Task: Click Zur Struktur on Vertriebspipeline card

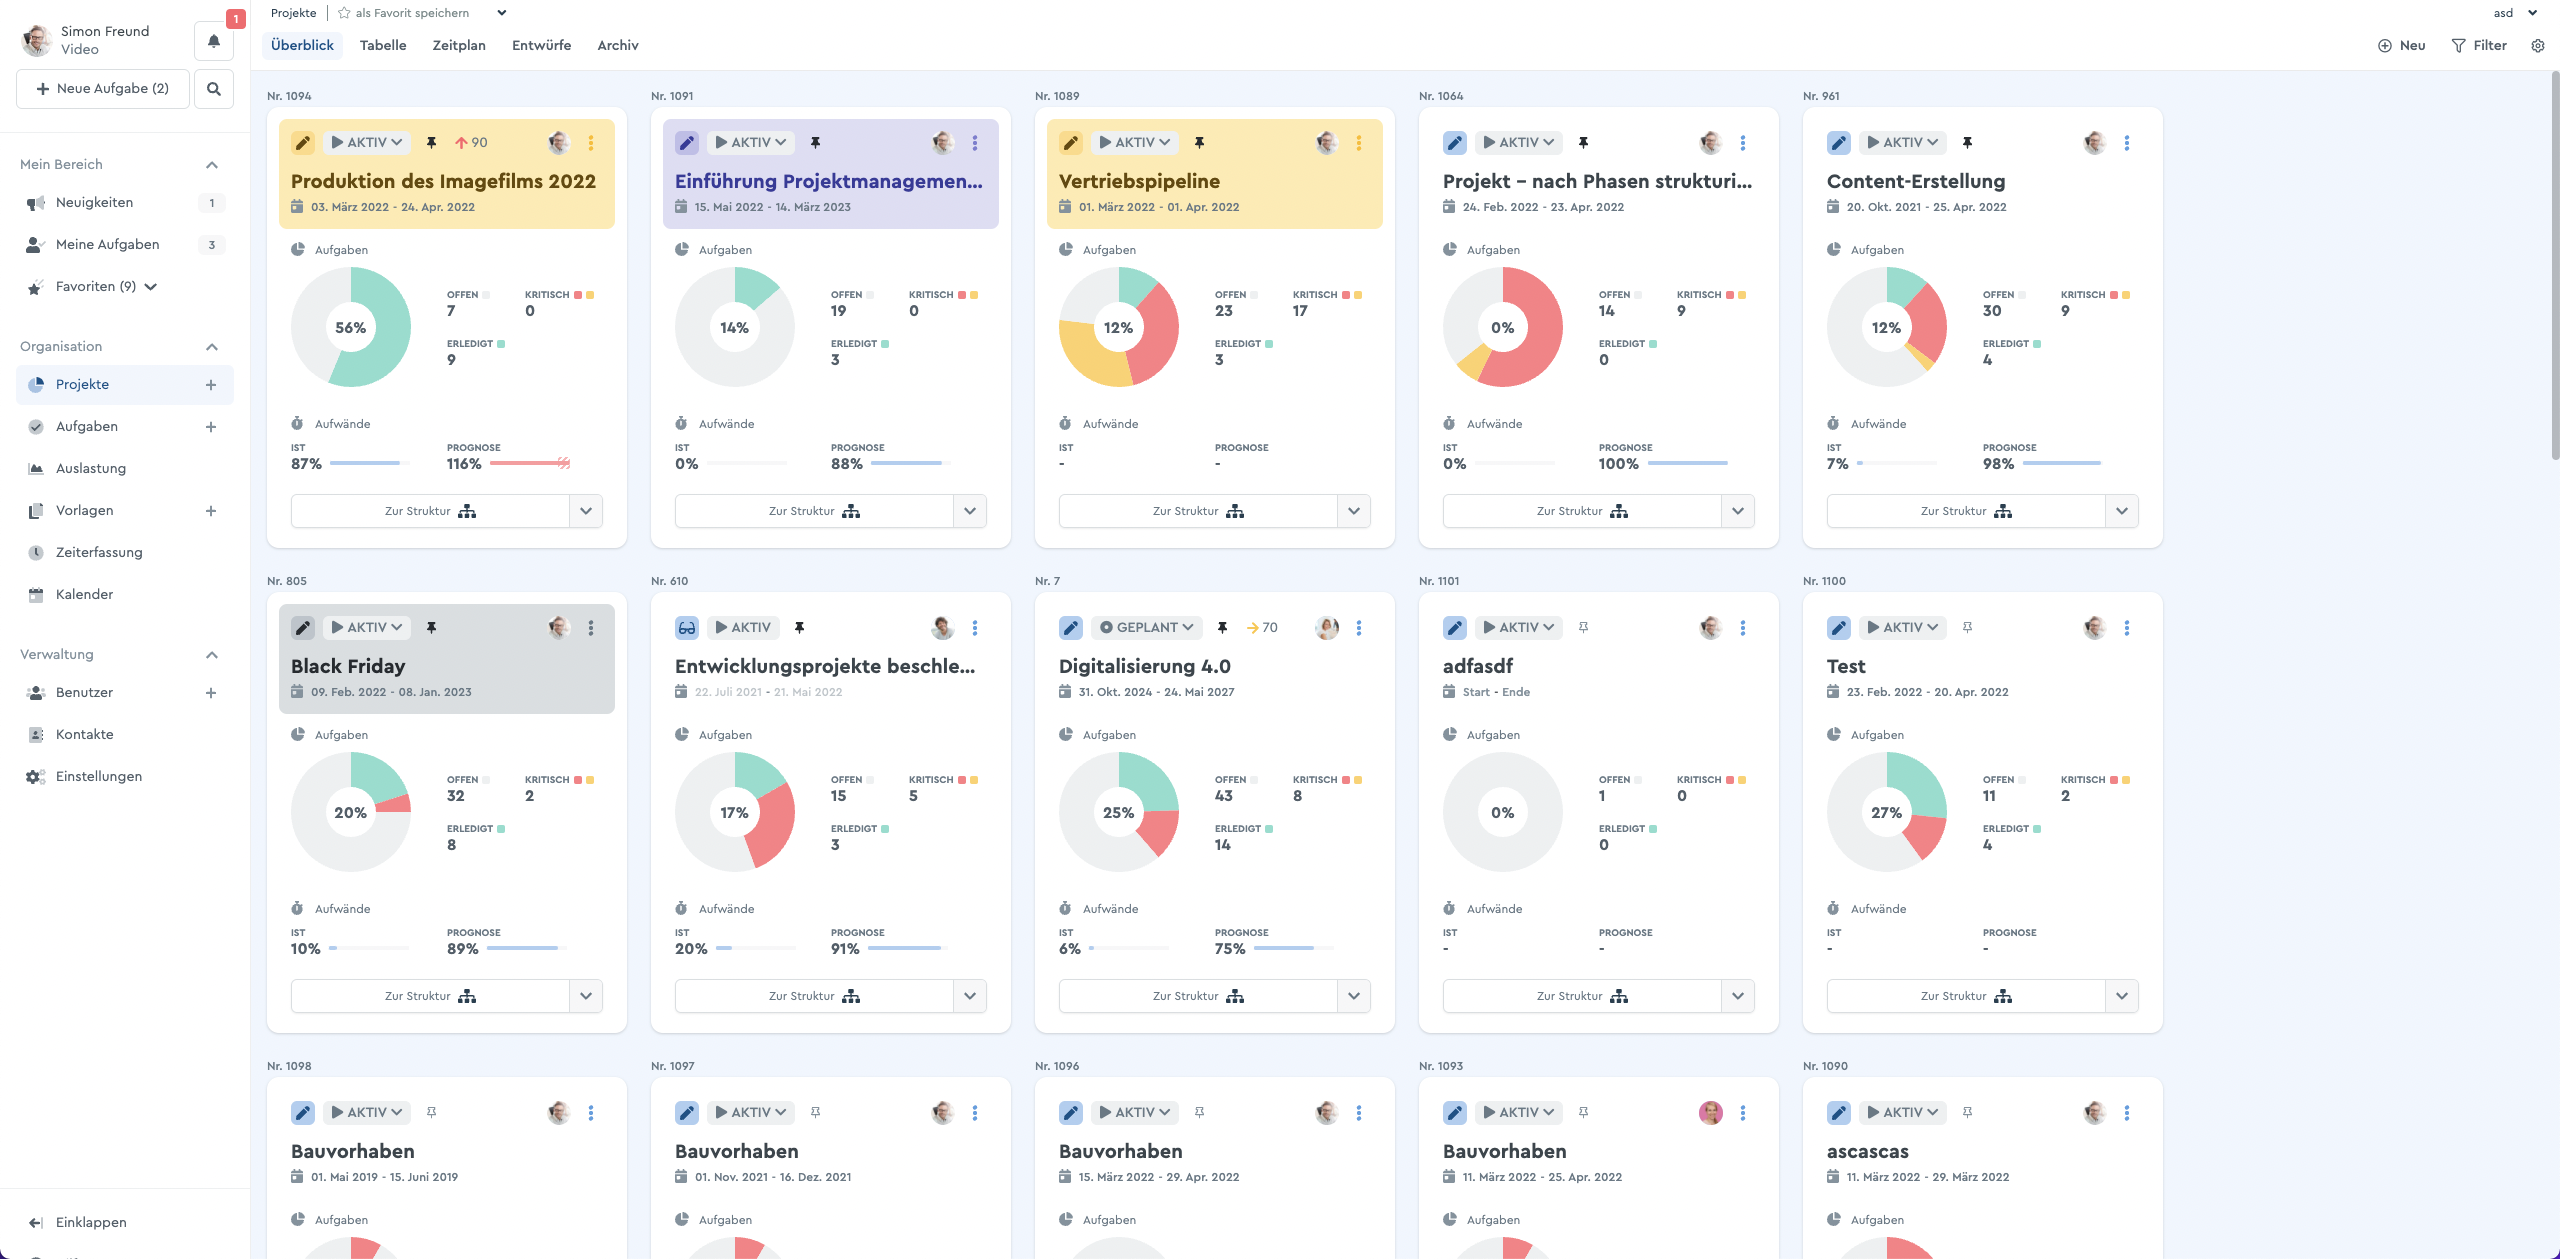Action: (1198, 511)
